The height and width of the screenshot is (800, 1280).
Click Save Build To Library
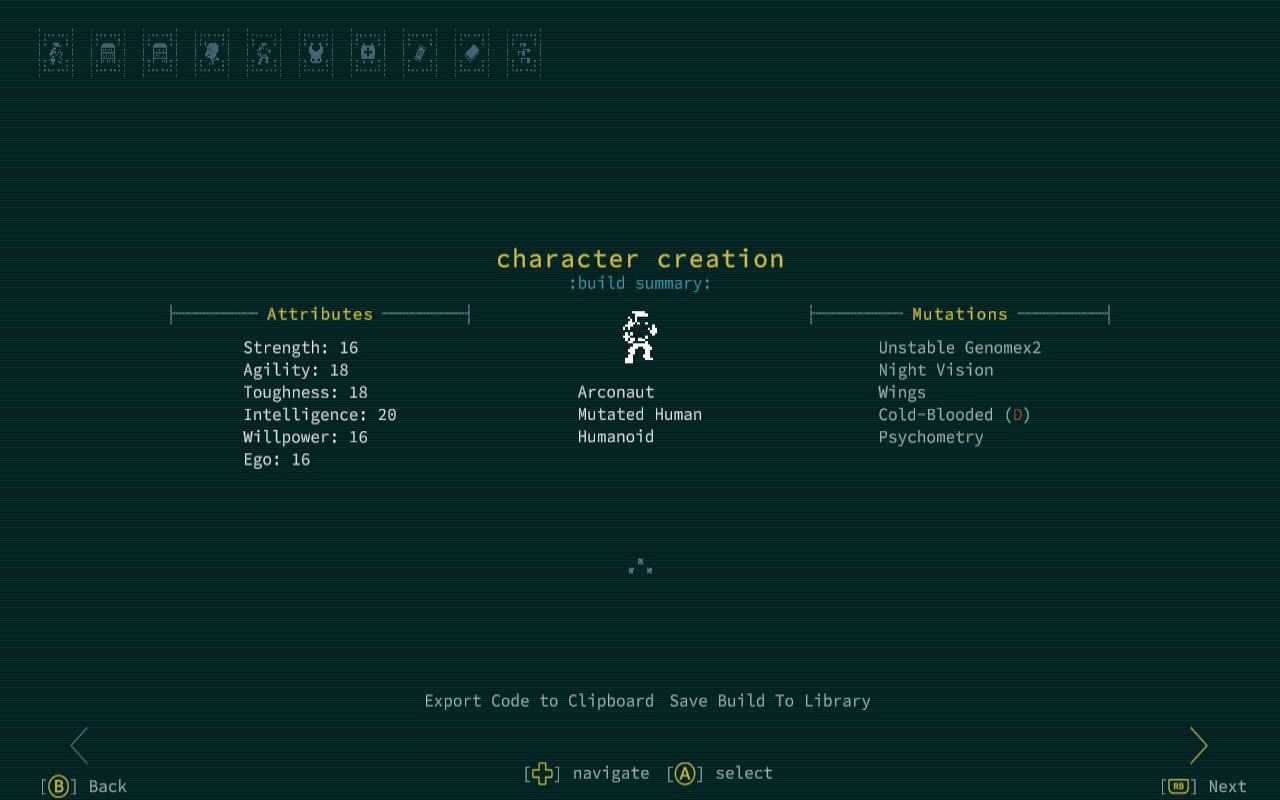click(x=770, y=701)
